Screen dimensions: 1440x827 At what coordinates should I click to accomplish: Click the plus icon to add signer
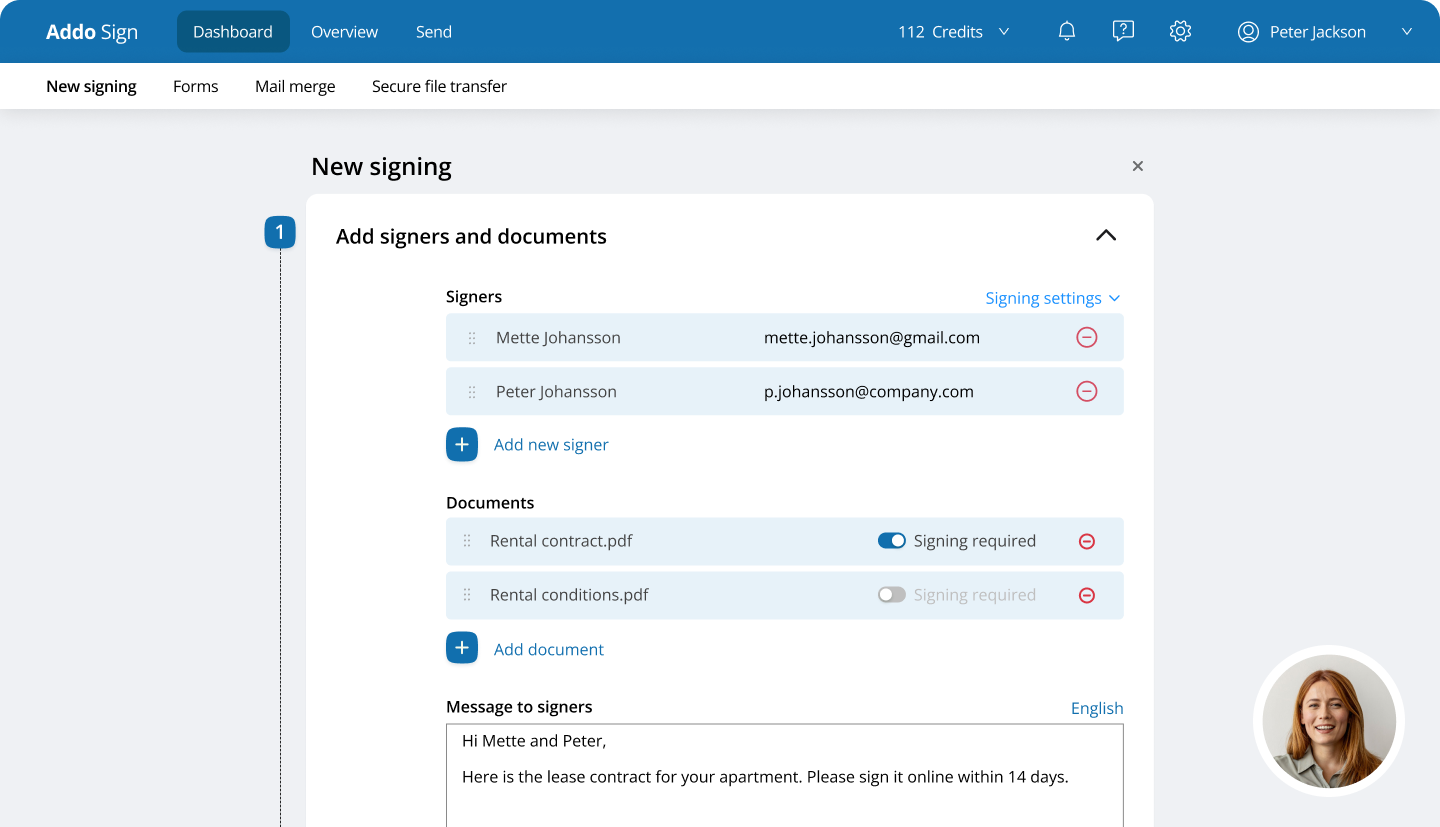(462, 444)
